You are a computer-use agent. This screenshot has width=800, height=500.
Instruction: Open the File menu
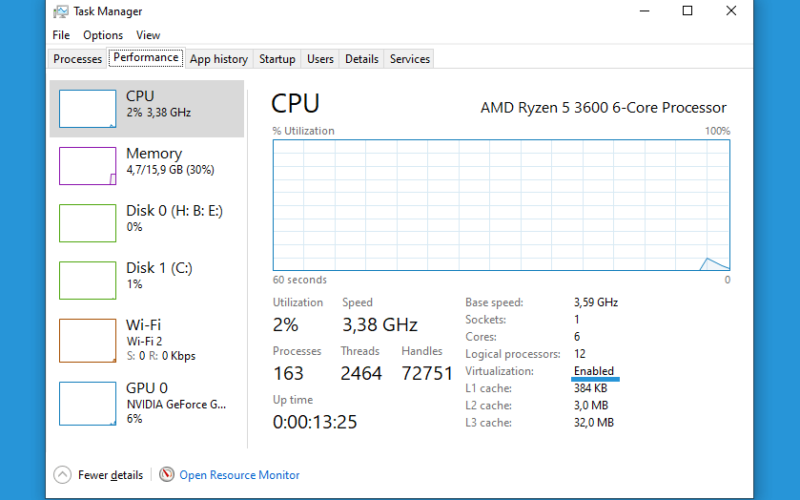[x=61, y=35]
